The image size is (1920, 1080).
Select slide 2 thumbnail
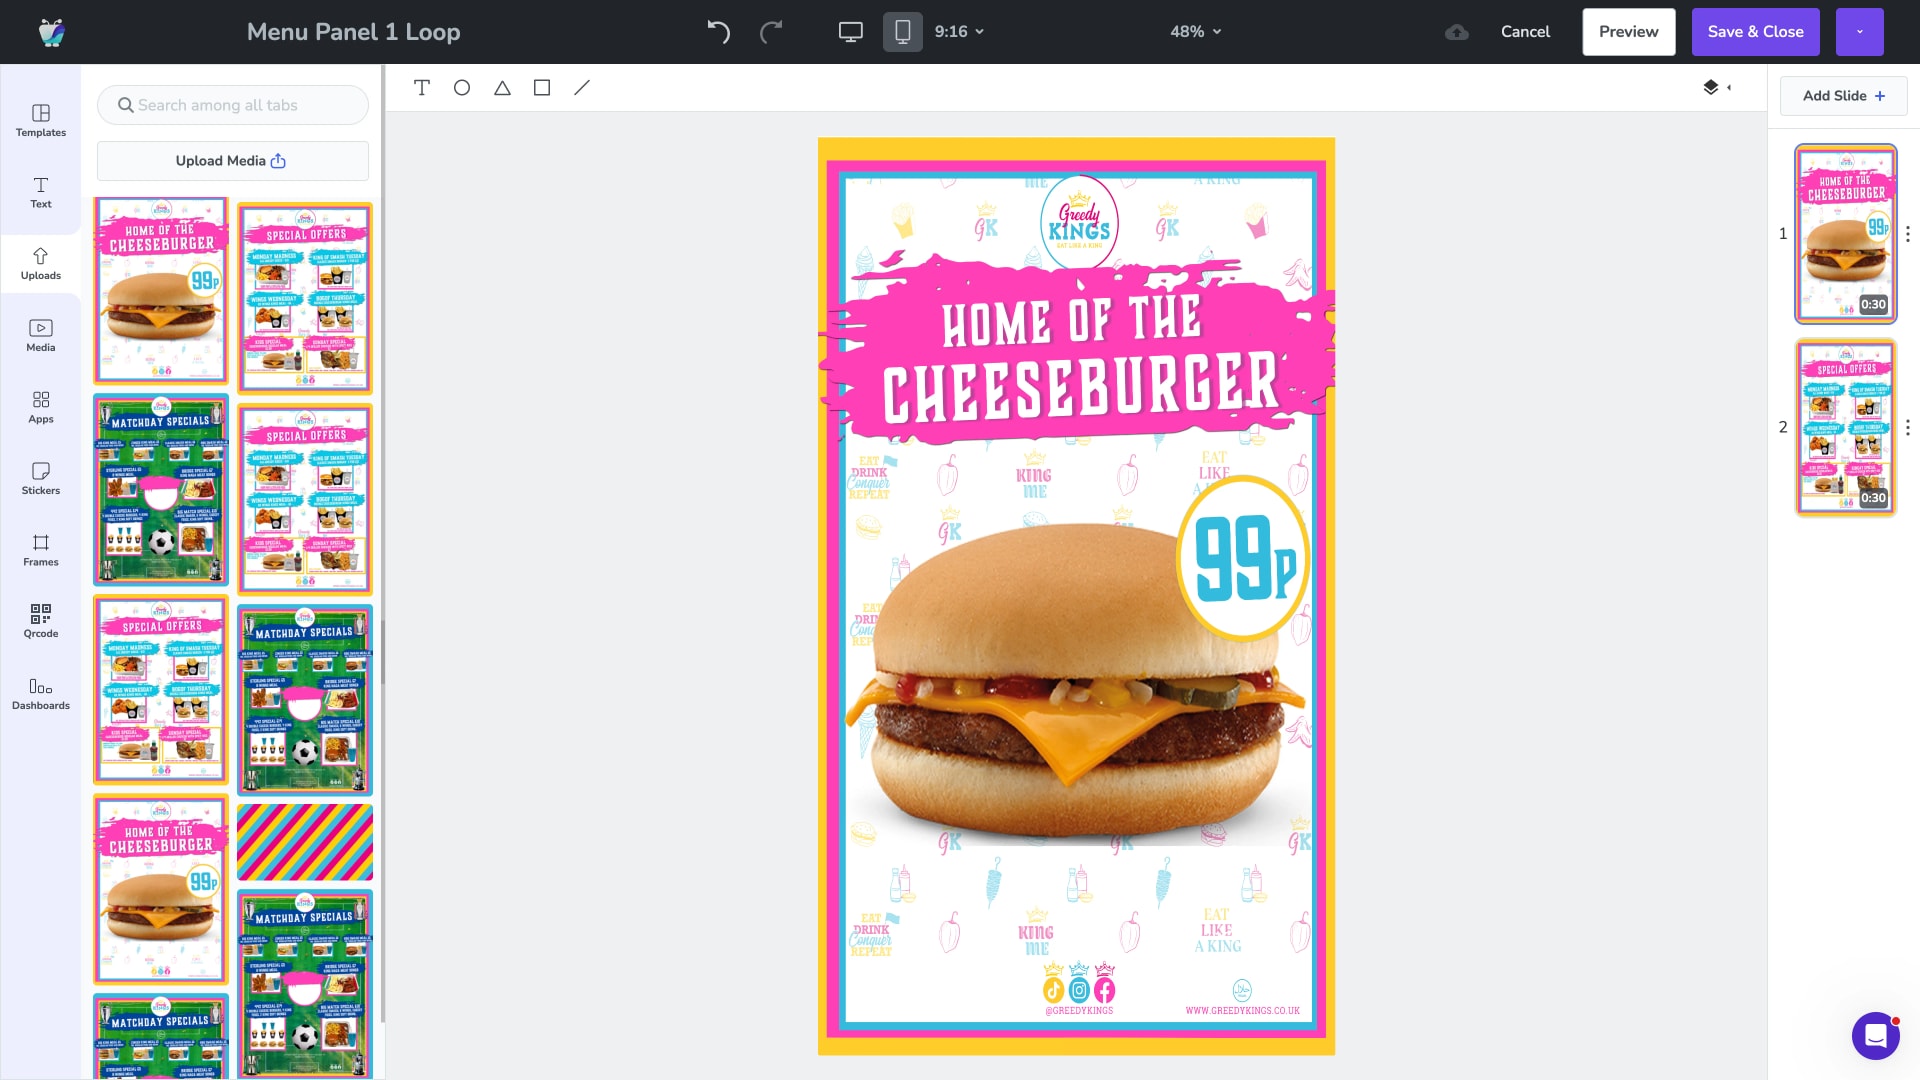click(1846, 428)
